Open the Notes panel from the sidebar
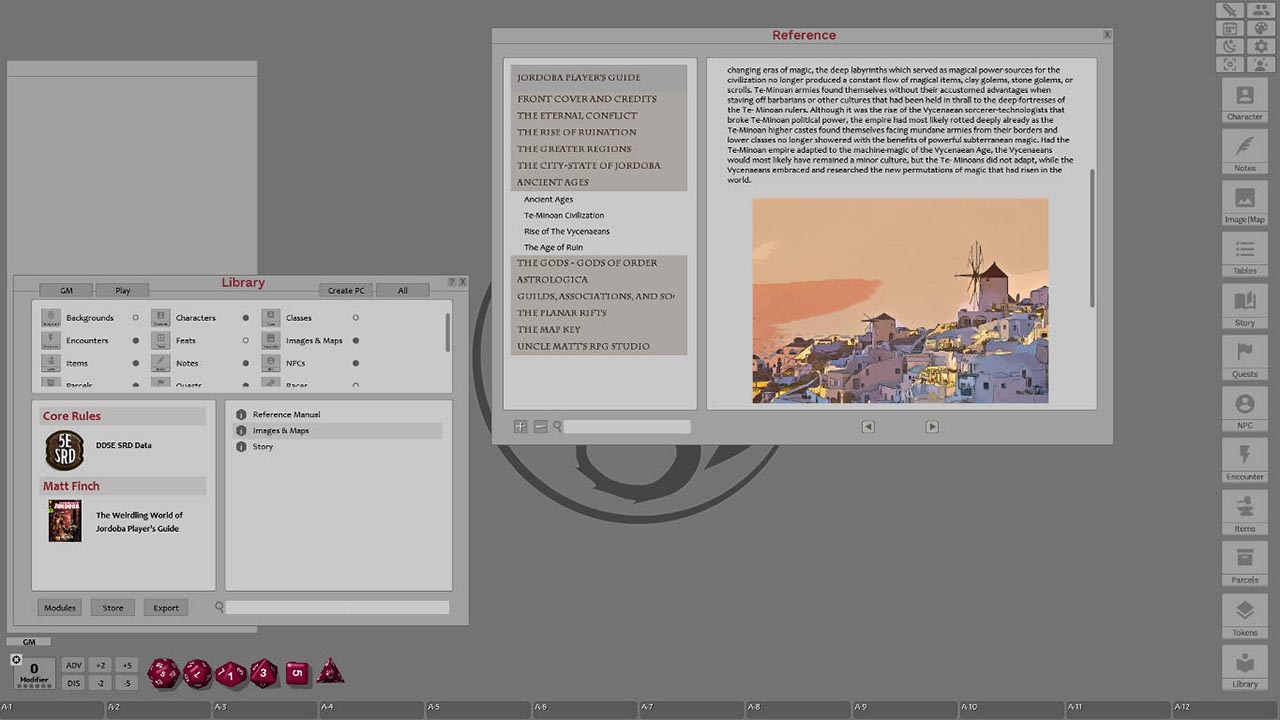This screenshot has height=720, width=1280. (1244, 152)
